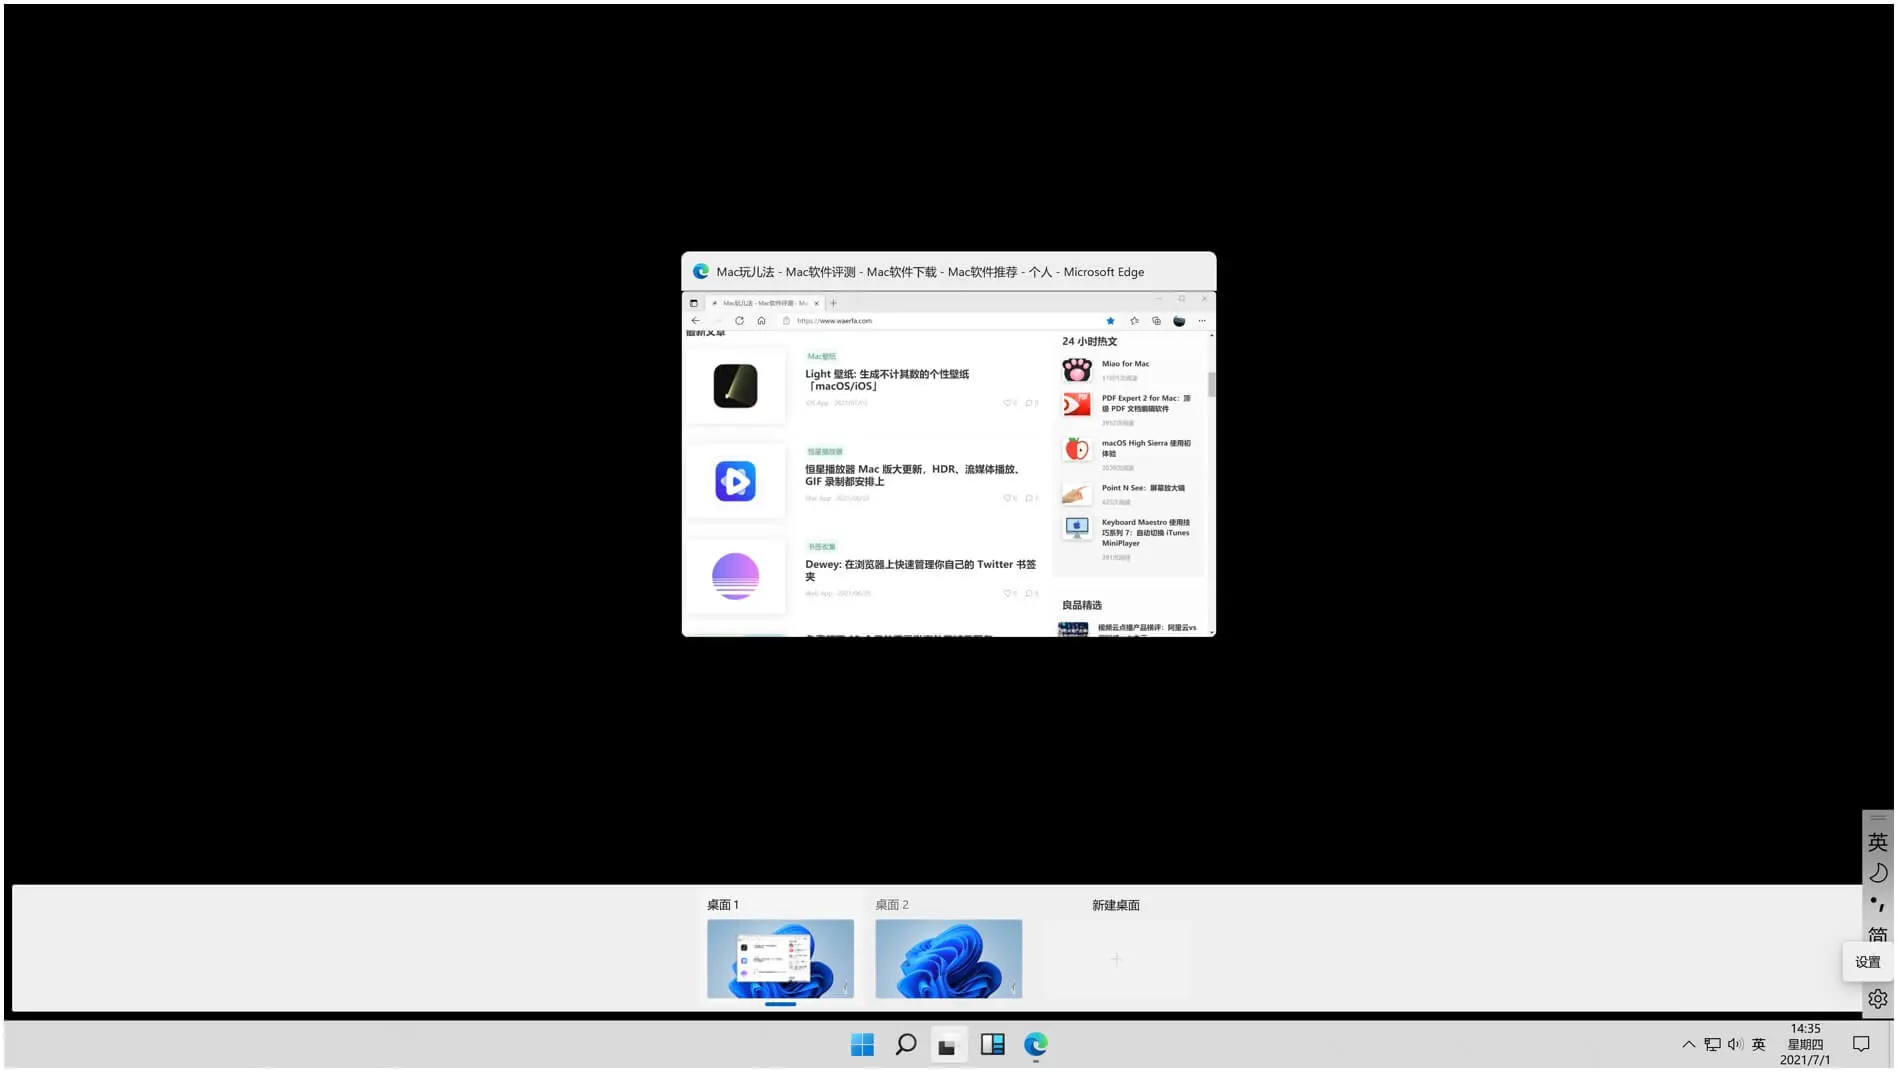Toggle 简 simplified Chinese on IME bar
Viewport: 1898px width, 1072px height.
point(1878,934)
